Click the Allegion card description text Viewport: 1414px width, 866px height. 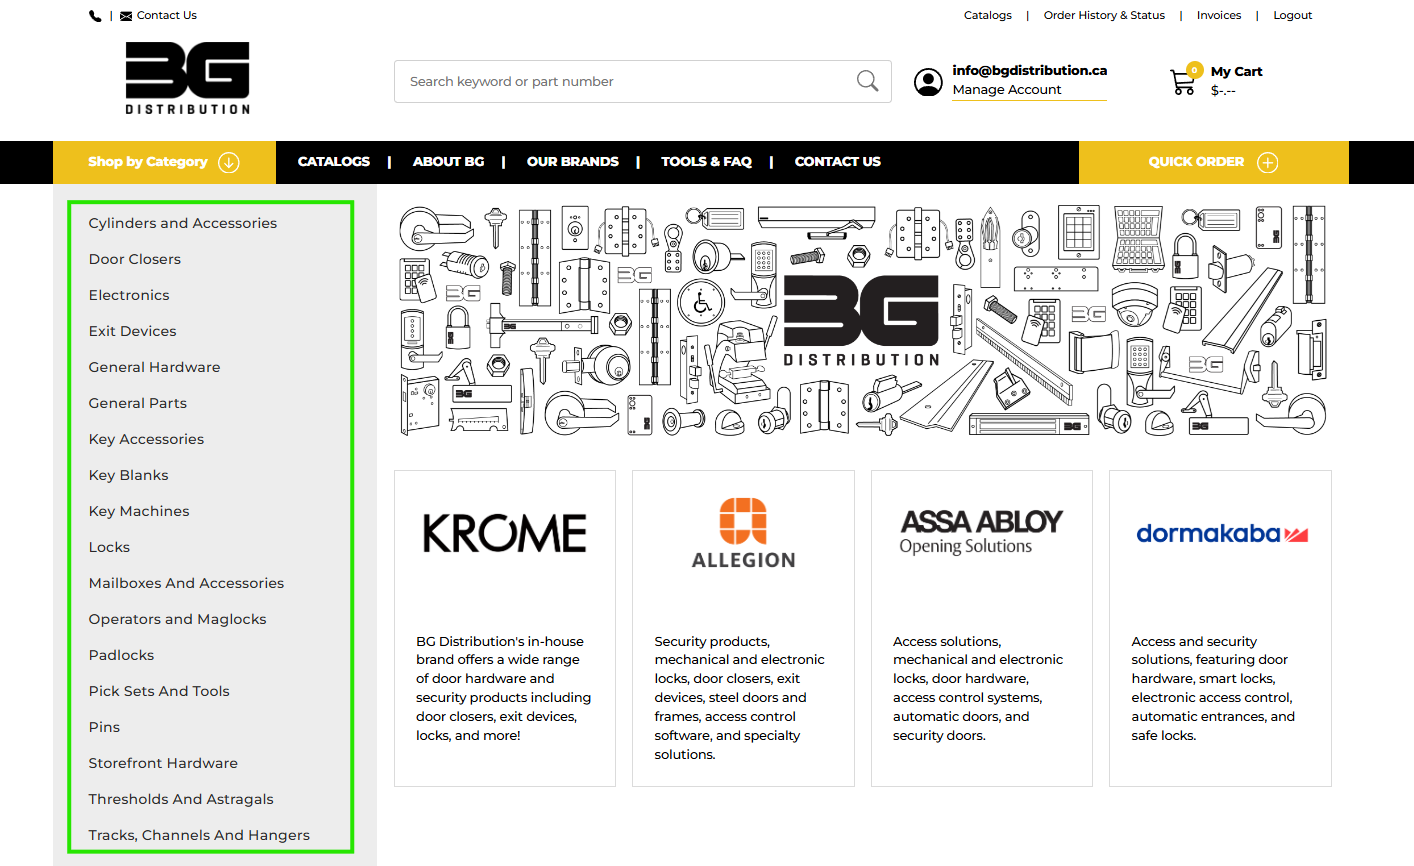tap(740, 698)
